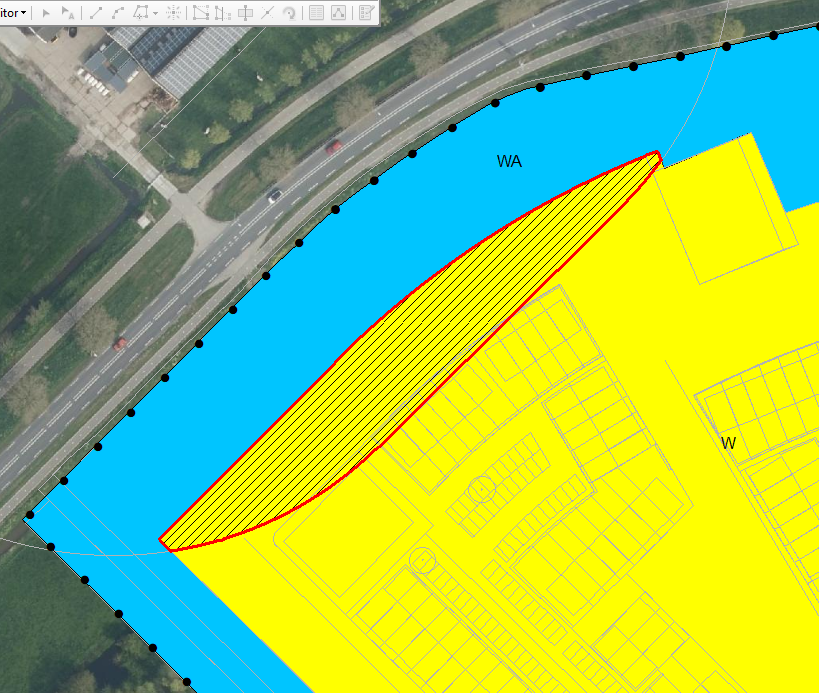Click the W label on the map

pyautogui.click(x=728, y=443)
